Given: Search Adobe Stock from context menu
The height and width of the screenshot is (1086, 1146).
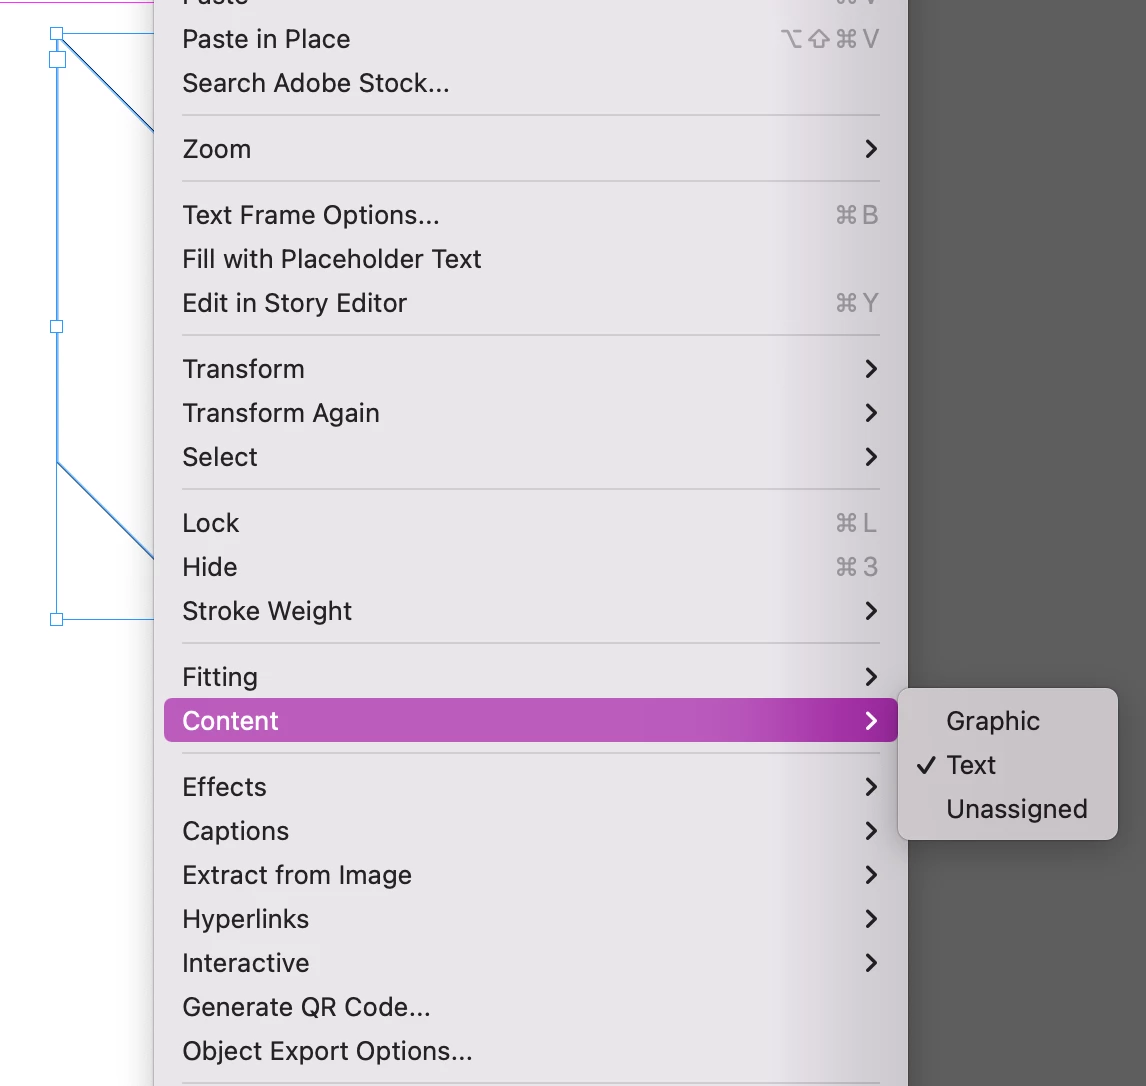Looking at the screenshot, I should (x=316, y=83).
